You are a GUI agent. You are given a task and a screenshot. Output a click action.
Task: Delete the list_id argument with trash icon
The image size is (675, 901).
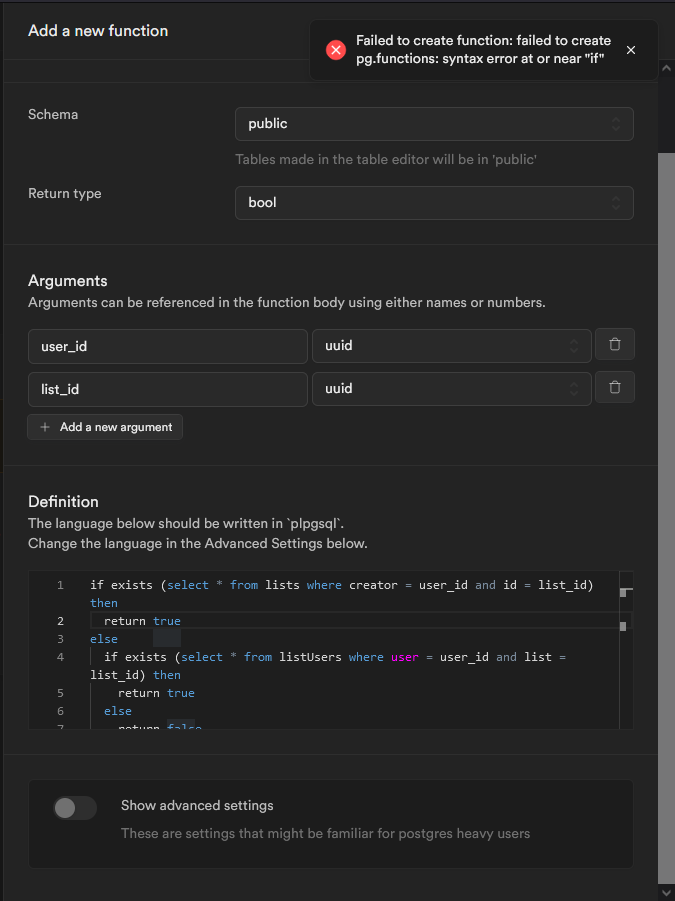point(615,387)
